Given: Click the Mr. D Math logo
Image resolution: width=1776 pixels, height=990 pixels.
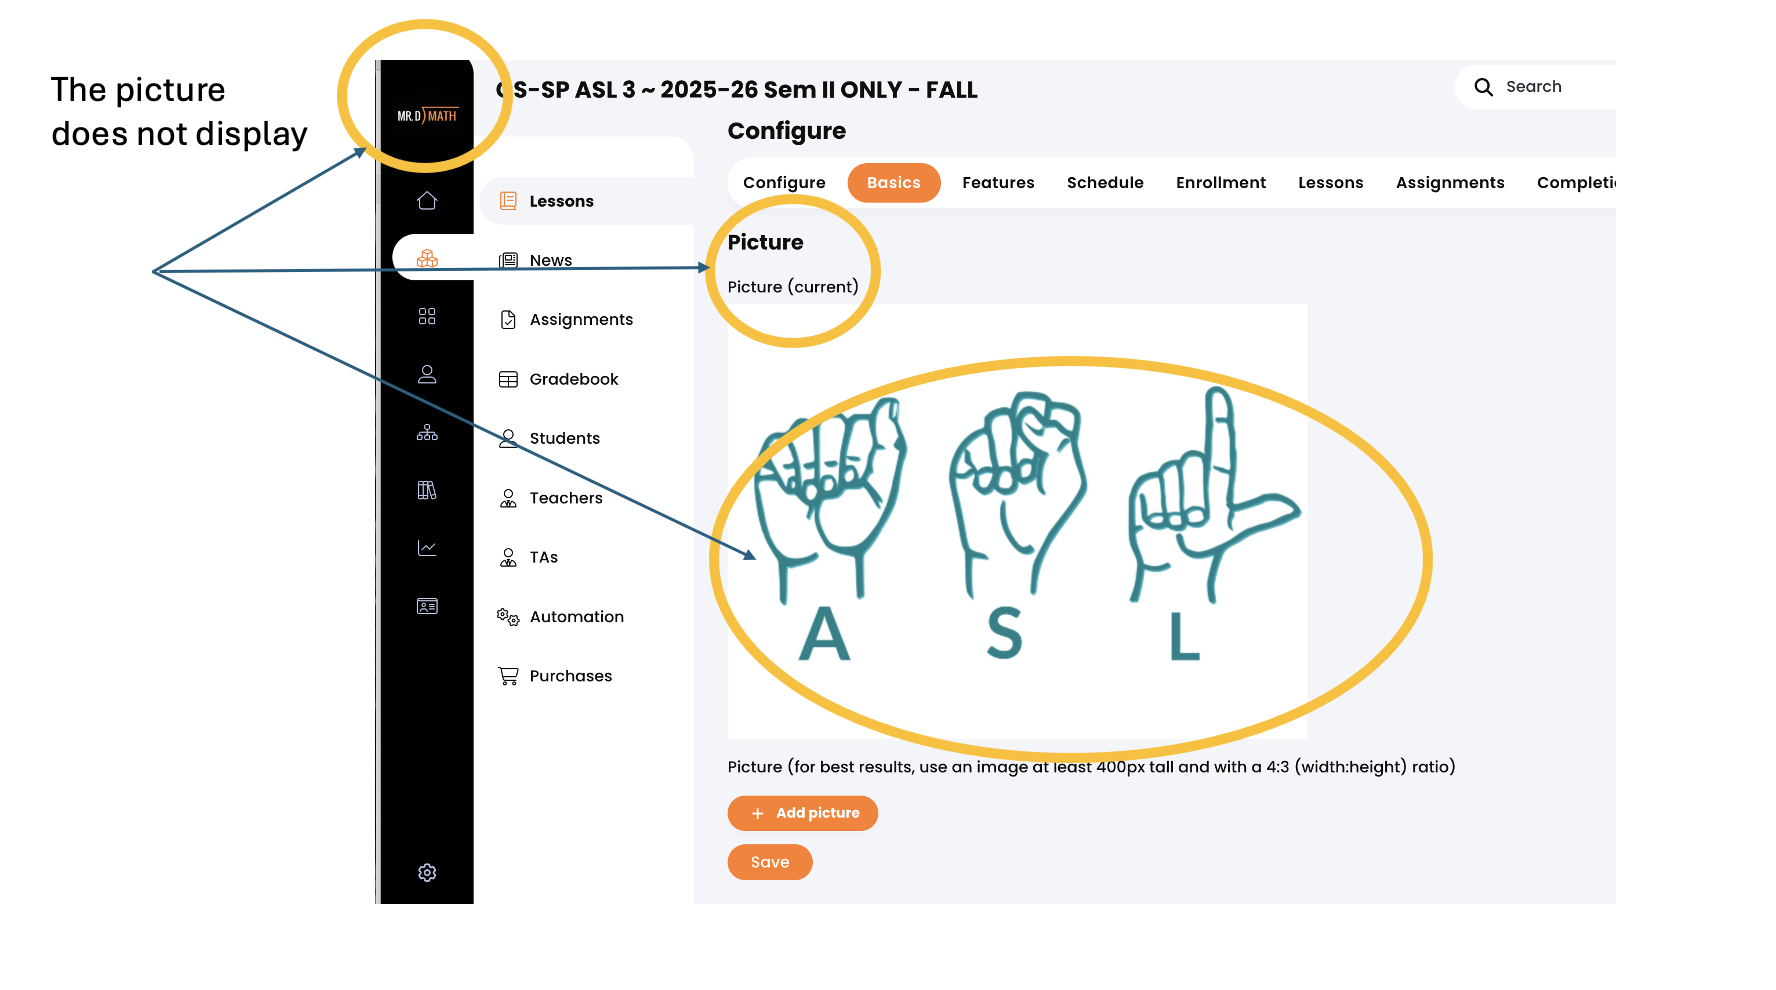Looking at the screenshot, I should [x=427, y=116].
